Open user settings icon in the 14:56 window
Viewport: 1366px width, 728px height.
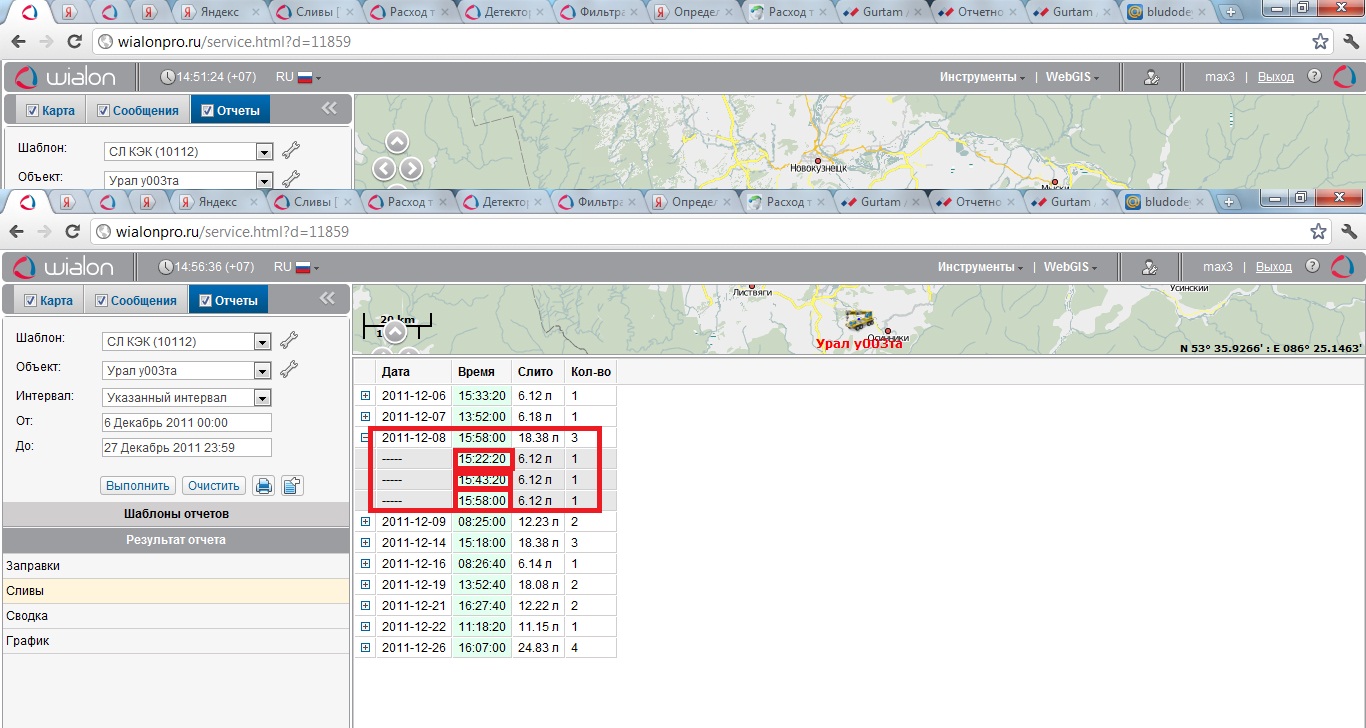pyautogui.click(x=1151, y=267)
